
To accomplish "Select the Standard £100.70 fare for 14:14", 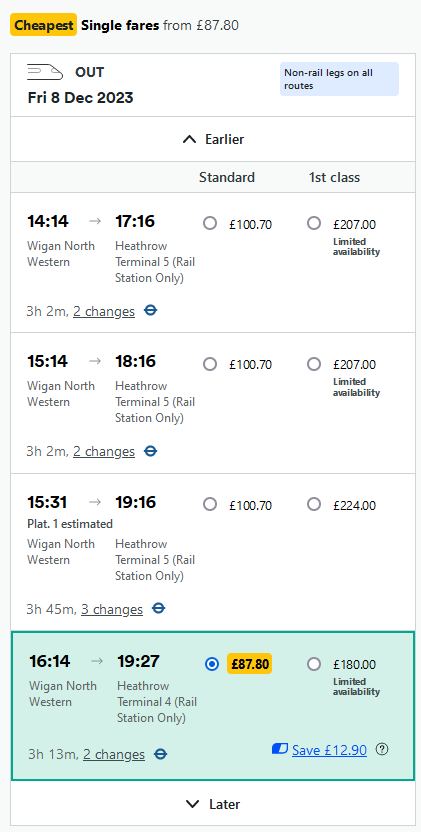I will pyautogui.click(x=210, y=223).
